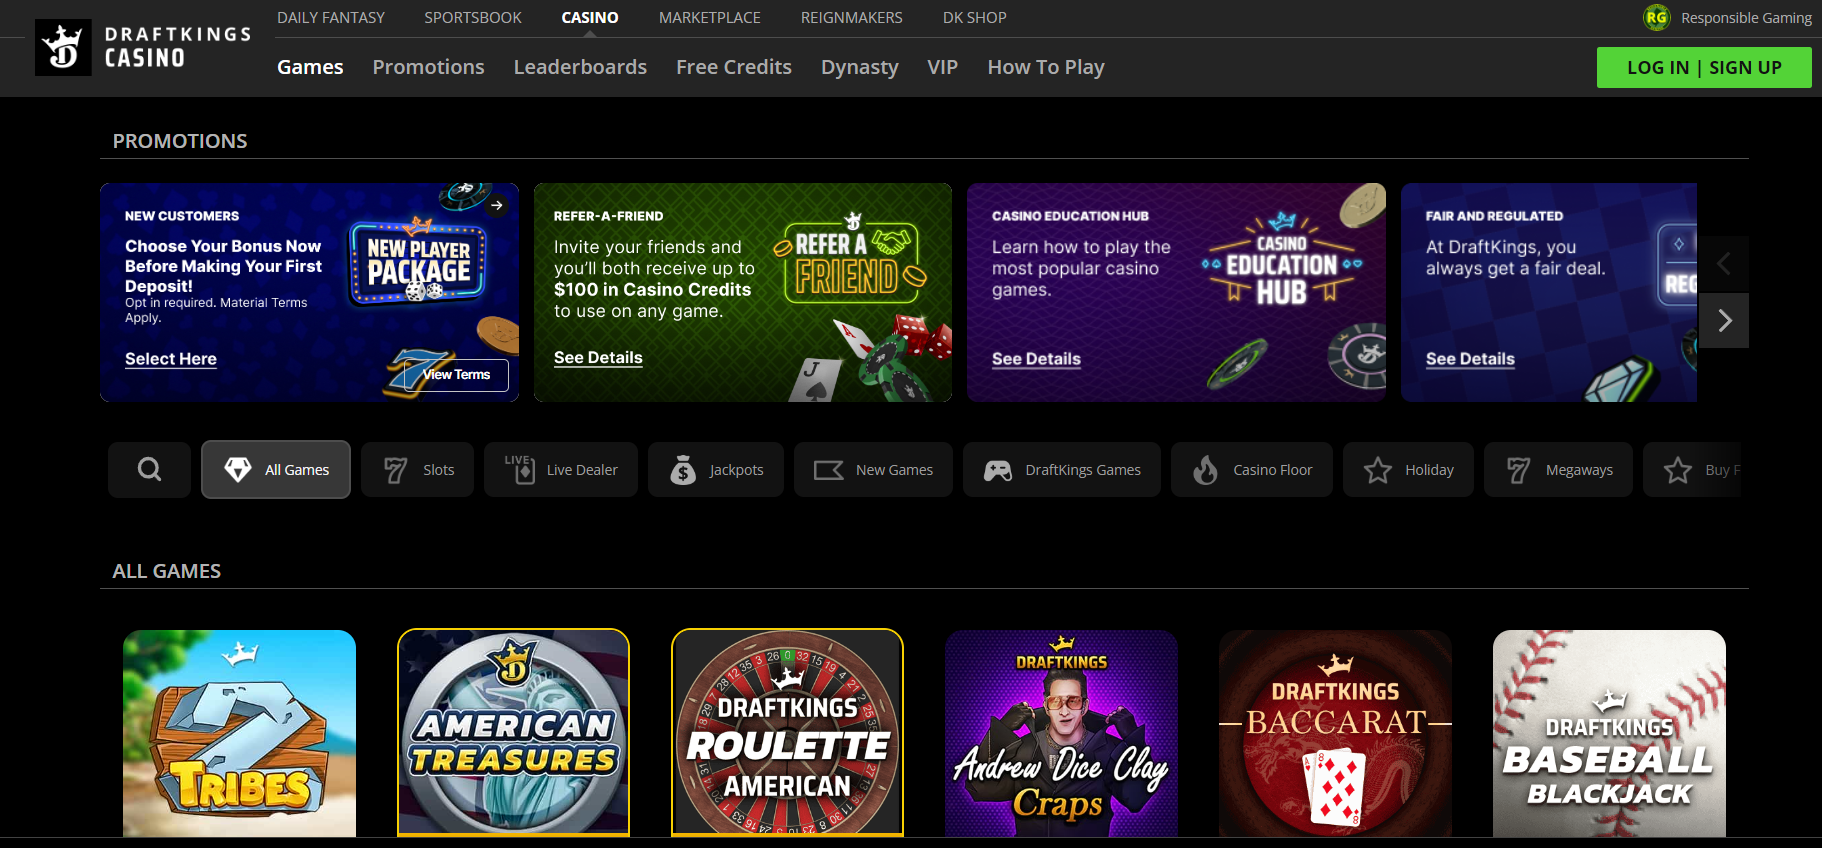
Task: Click the diamond icon on All Games
Action: (237, 469)
